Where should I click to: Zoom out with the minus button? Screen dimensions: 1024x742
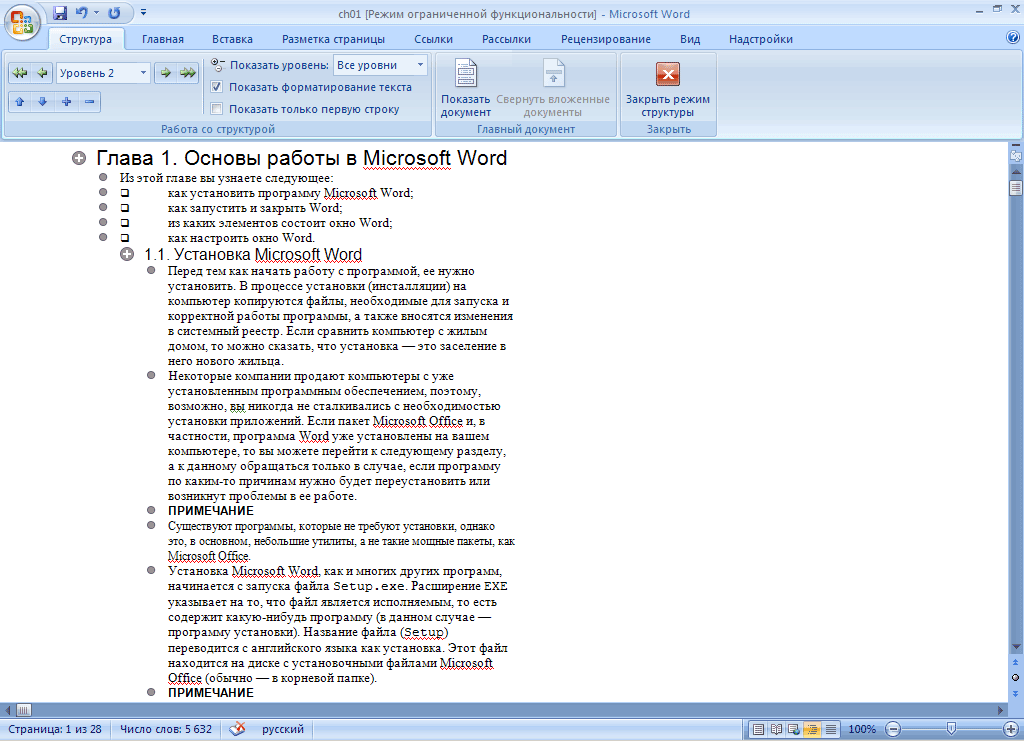893,729
